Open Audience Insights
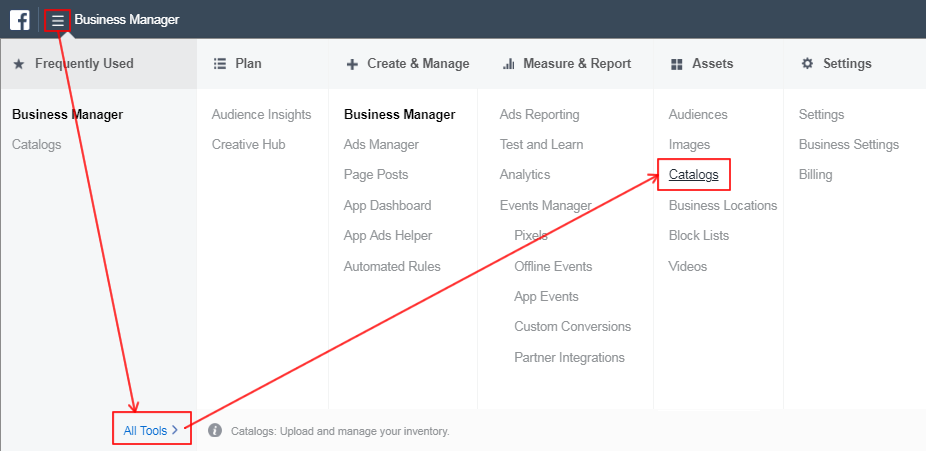The image size is (926, 451). (261, 115)
